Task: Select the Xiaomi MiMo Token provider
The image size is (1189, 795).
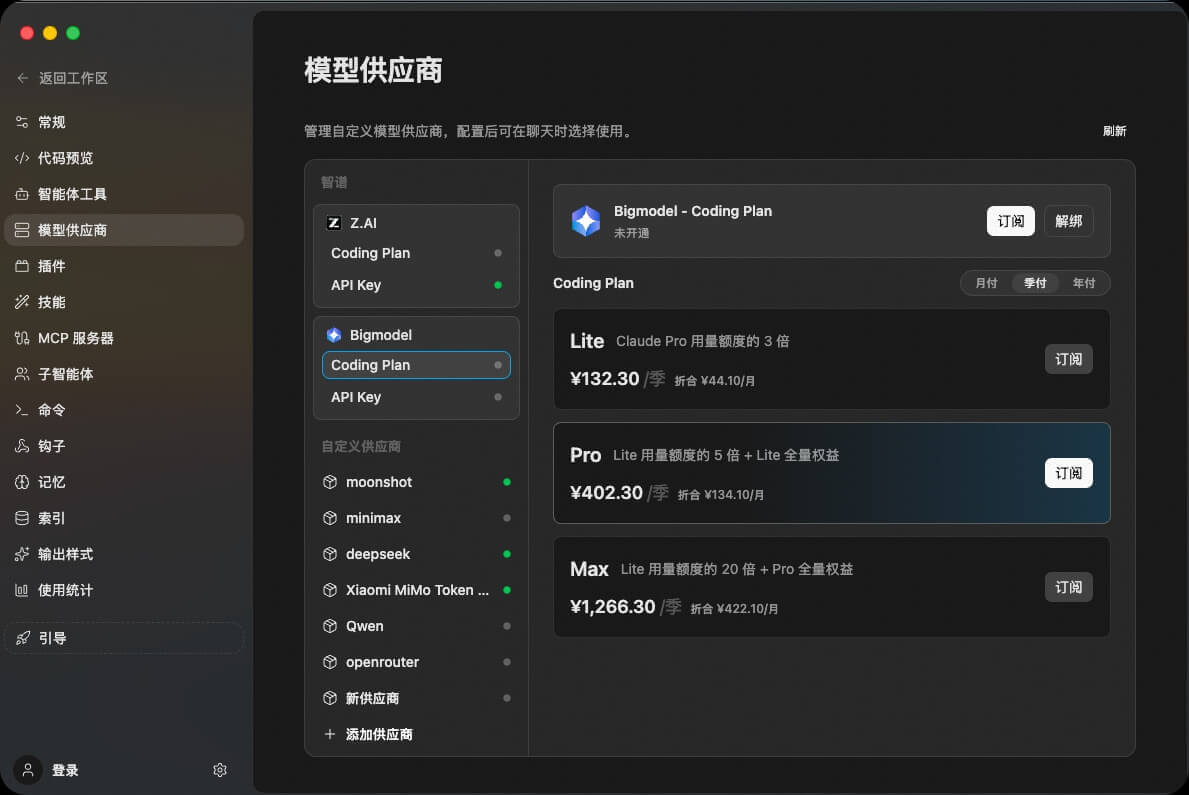Action: 416,590
